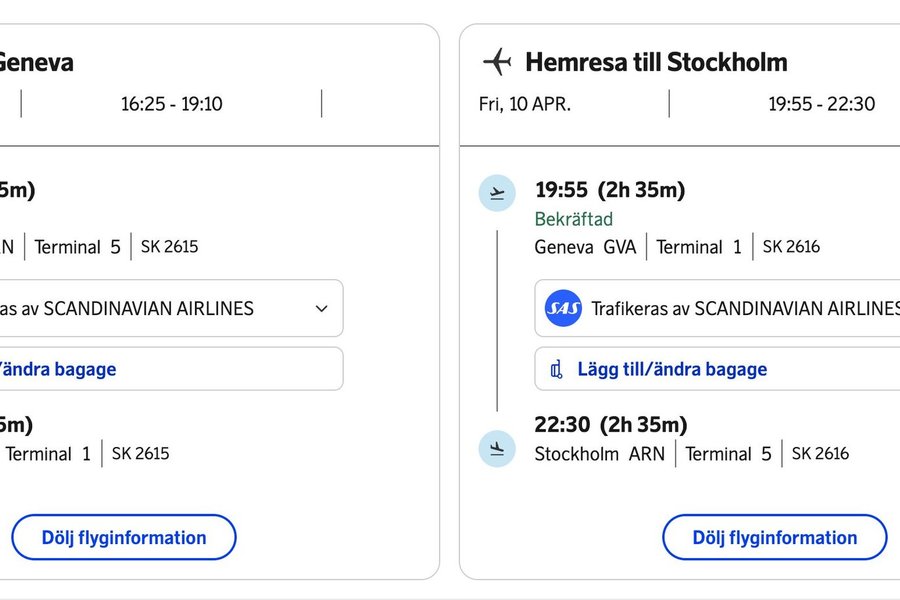Click the takeoff icon at 19:55 departure

tap(497, 193)
